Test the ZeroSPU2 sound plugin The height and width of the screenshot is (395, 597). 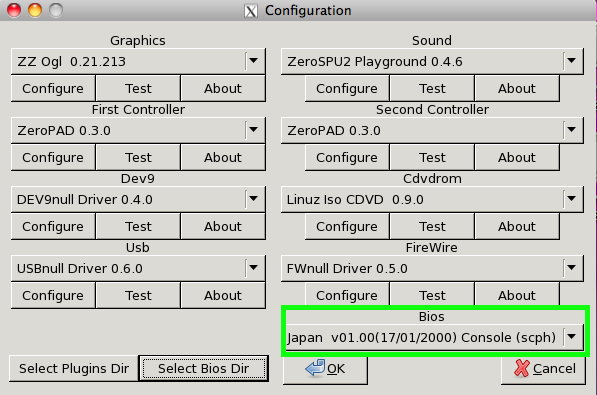coord(432,88)
